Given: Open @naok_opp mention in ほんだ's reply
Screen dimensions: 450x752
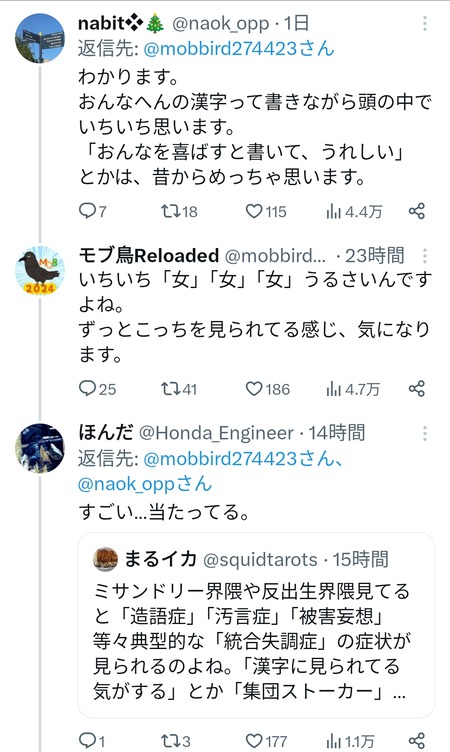Looking at the screenshot, I should [x=144, y=484].
